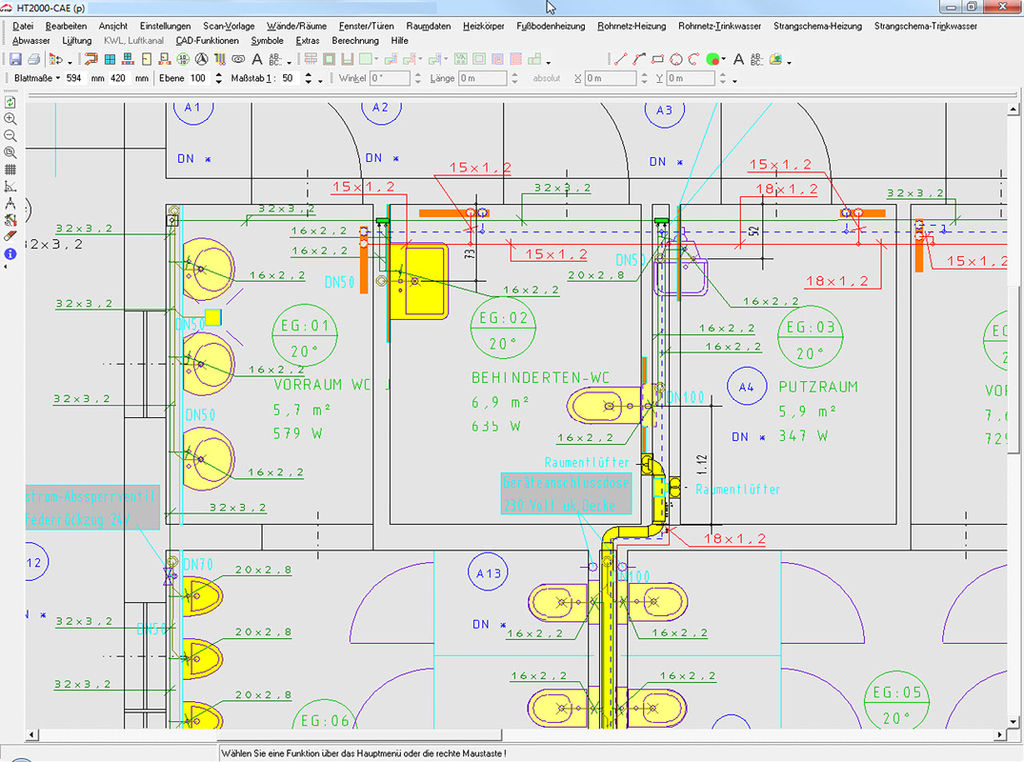Open the Heizkörper menu
1024x762 pixels.
pyautogui.click(x=483, y=26)
